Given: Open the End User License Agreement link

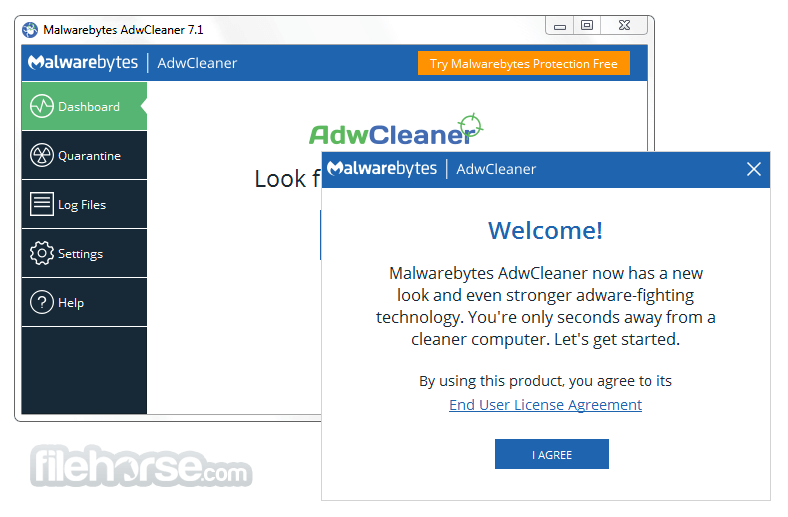Looking at the screenshot, I should pos(545,405).
